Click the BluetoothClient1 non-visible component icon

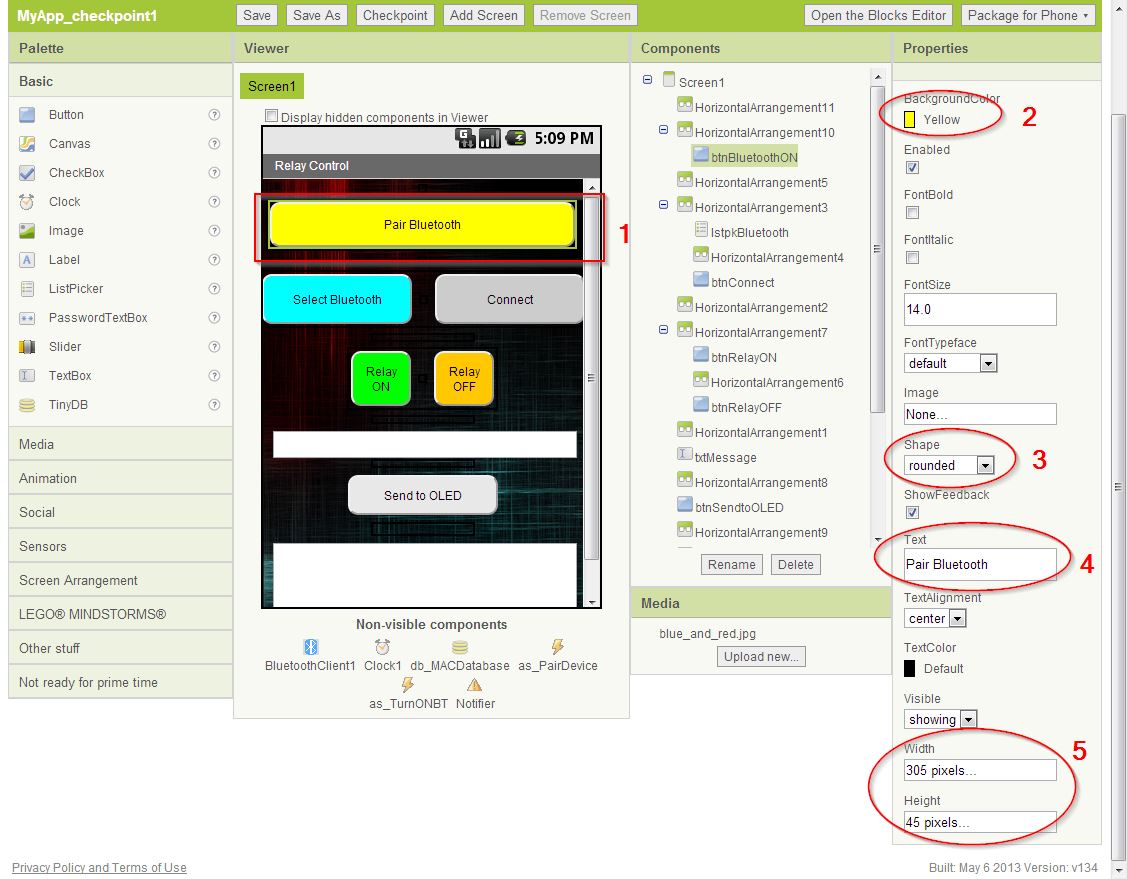click(x=310, y=647)
